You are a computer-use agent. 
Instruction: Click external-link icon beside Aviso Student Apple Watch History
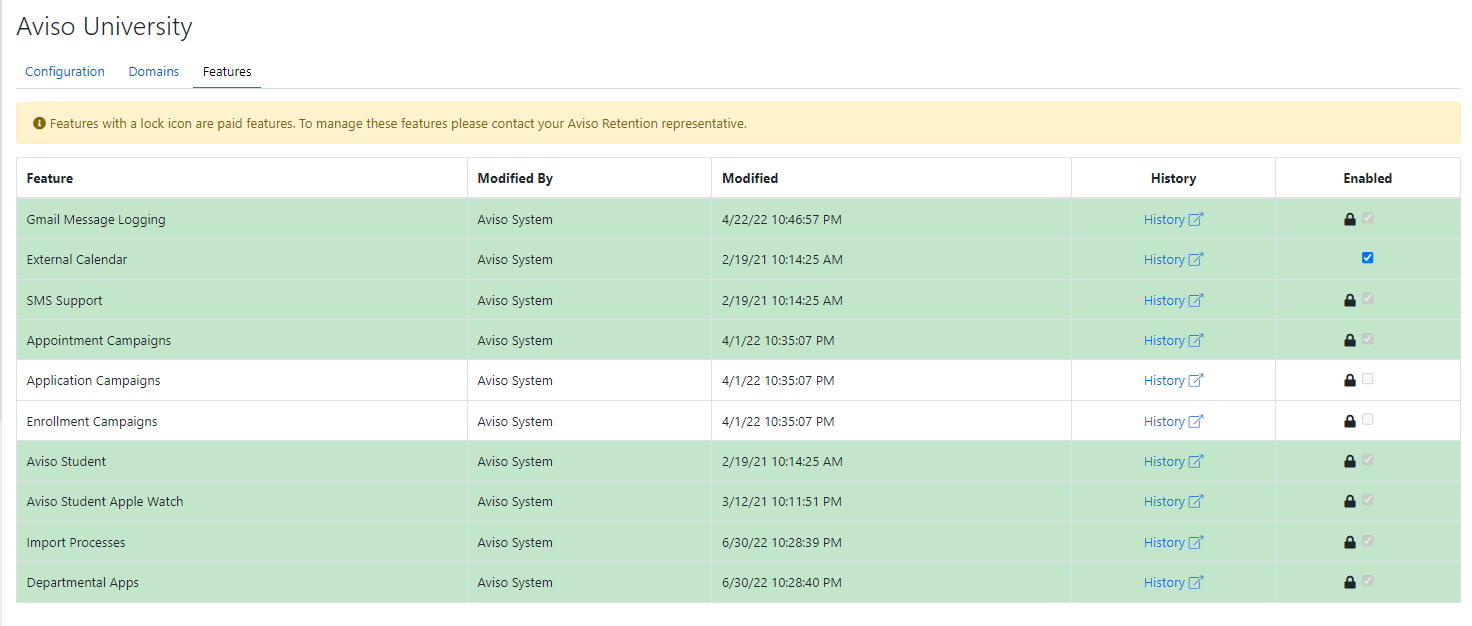point(1196,501)
